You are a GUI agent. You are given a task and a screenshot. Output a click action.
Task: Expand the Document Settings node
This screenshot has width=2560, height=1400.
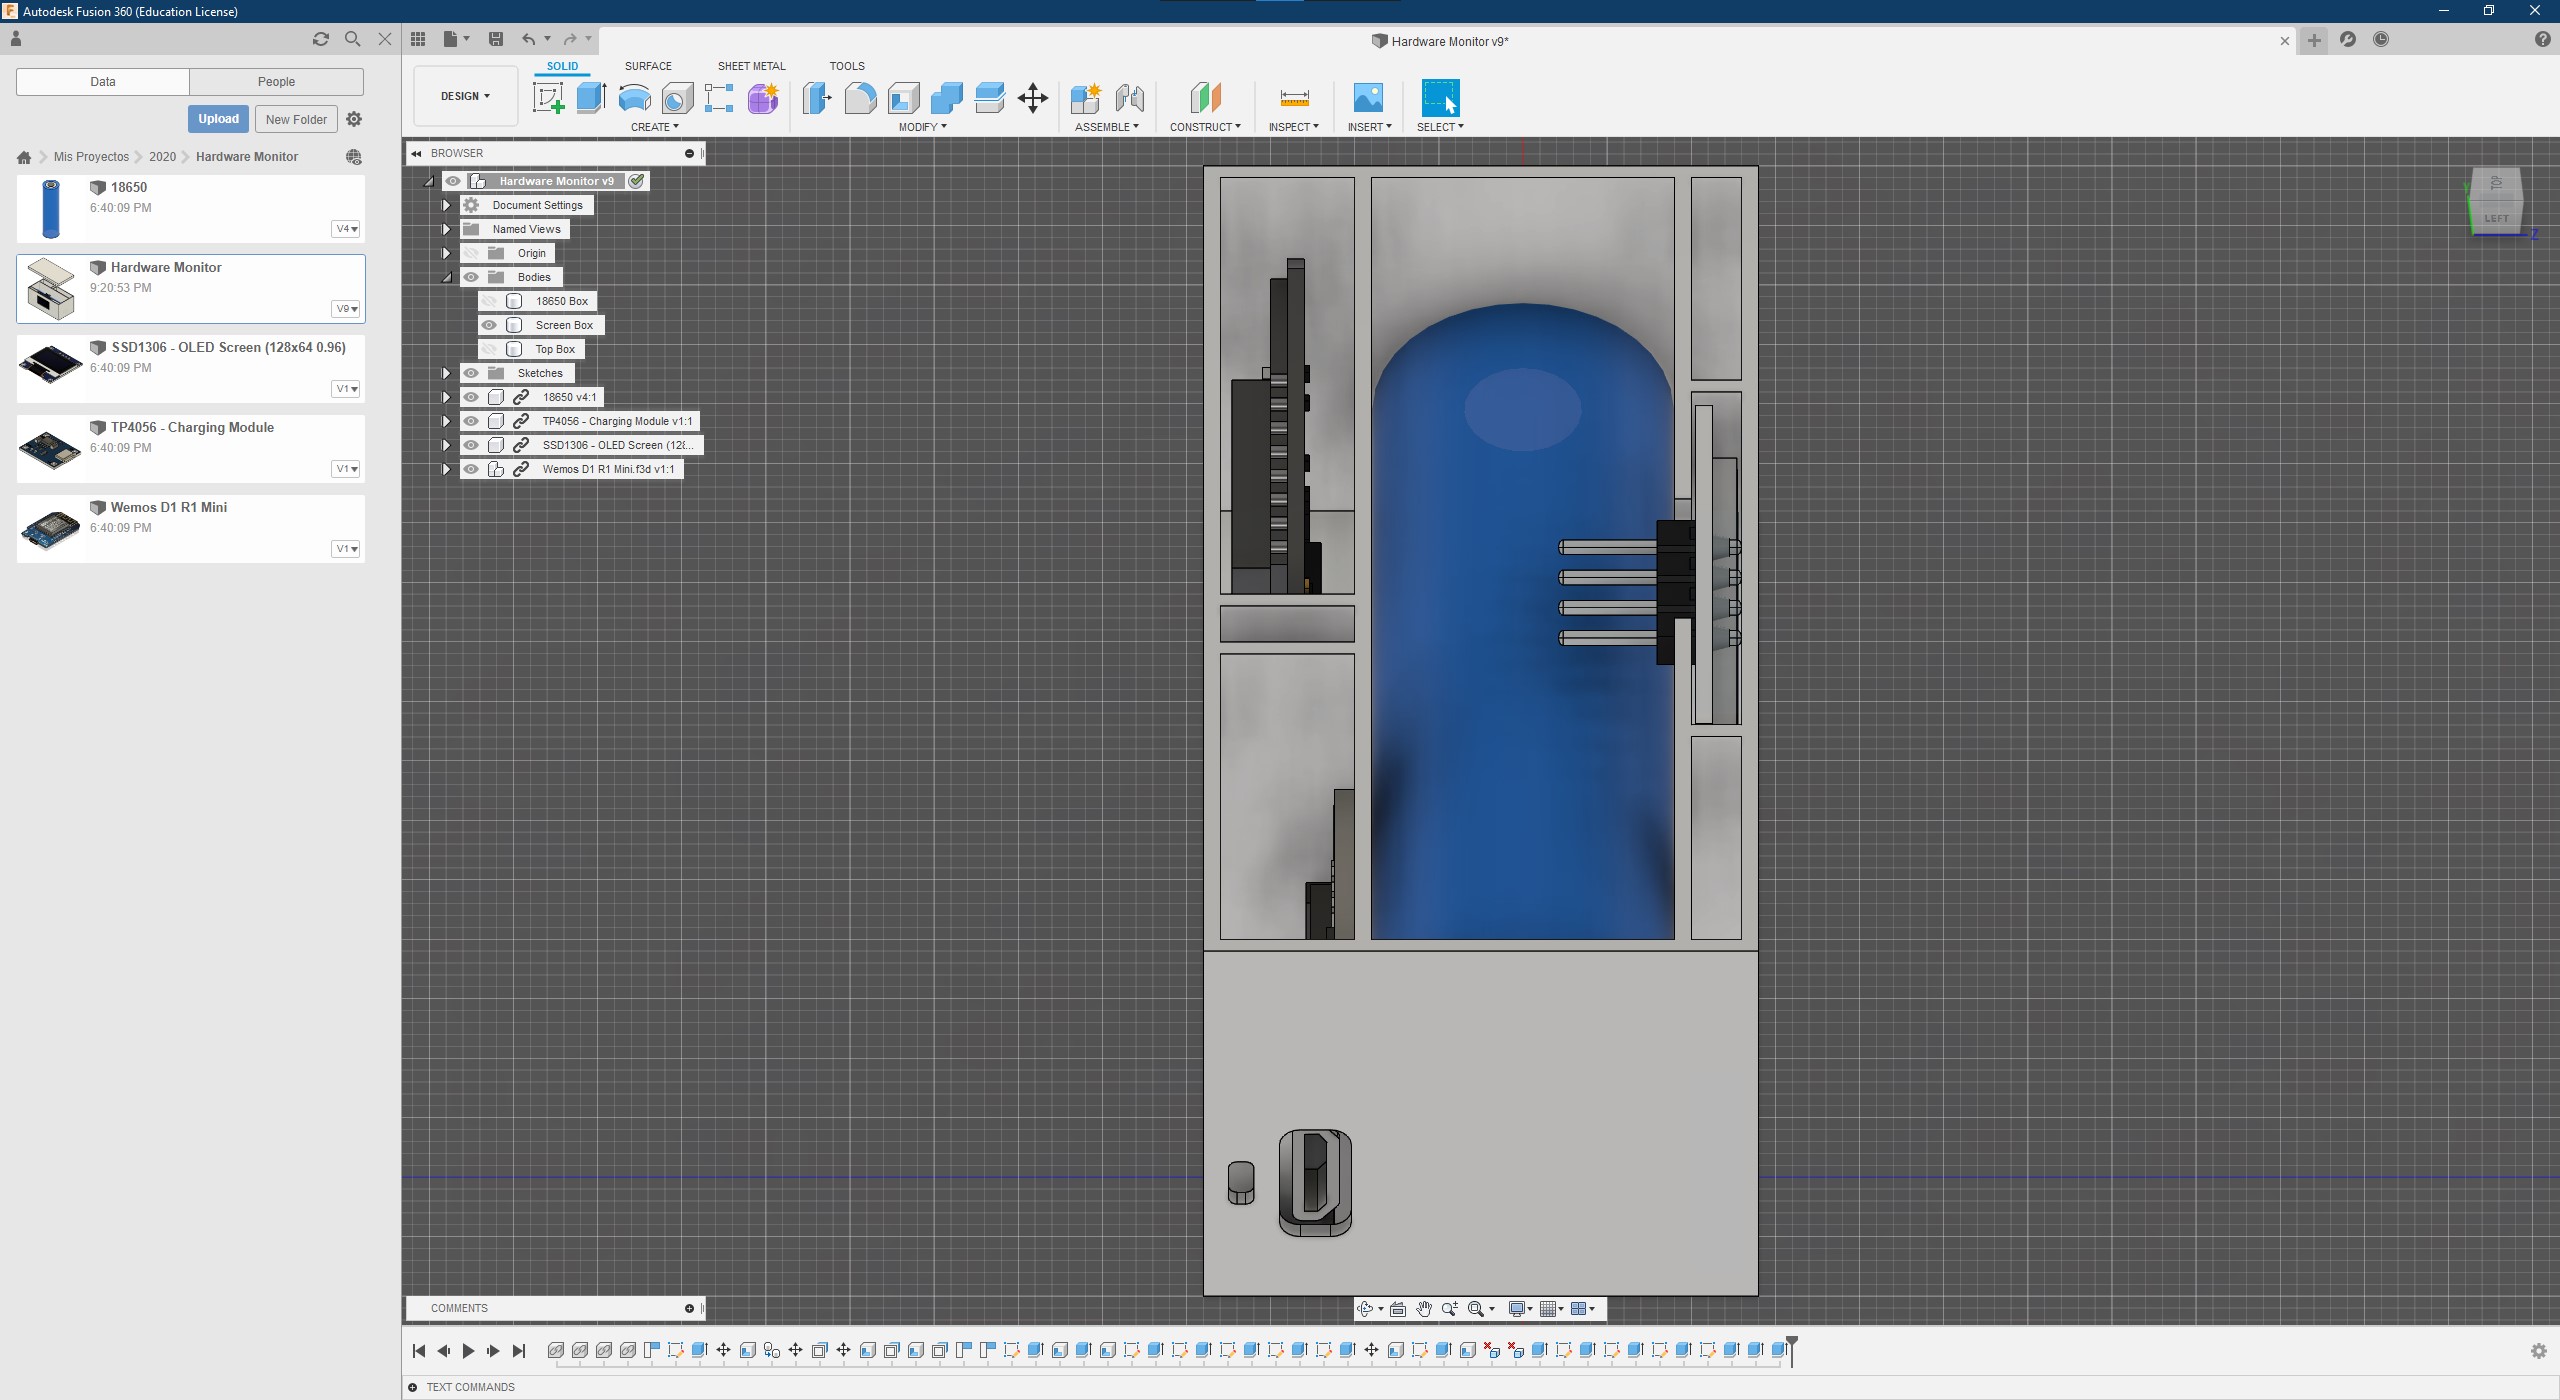coord(446,205)
